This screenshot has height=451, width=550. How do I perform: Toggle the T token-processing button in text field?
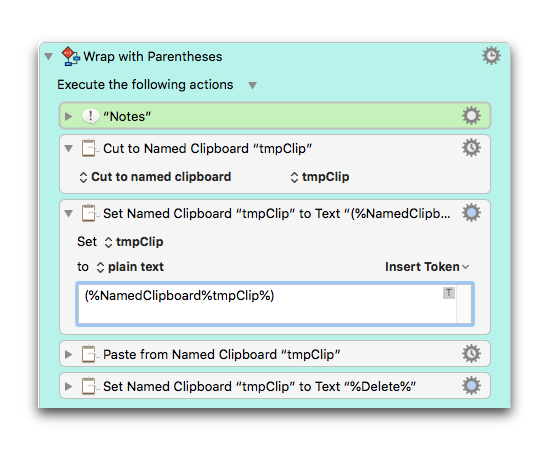[449, 293]
